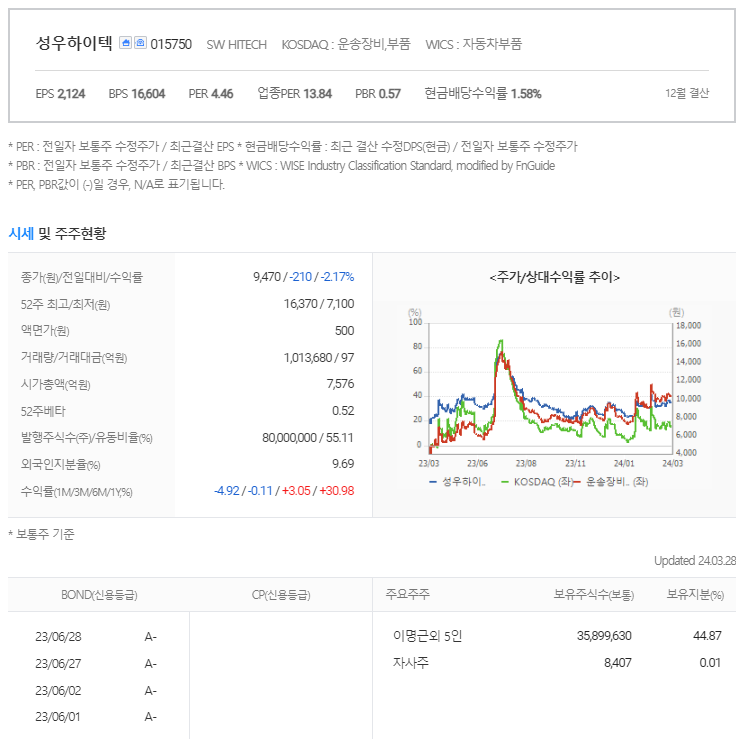Click the 44.87 ownership percentage
Viewport: 740px width, 739px height.
[707, 636]
